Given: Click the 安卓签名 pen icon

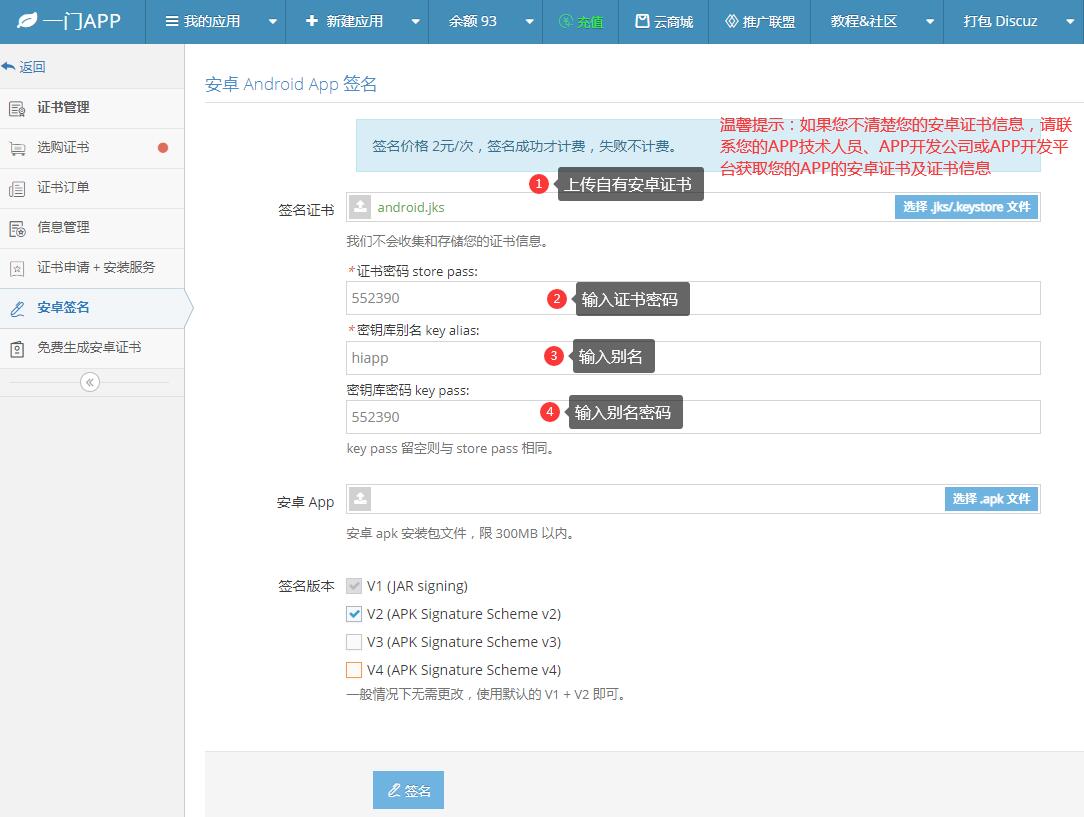Looking at the screenshot, I should [x=17, y=308].
